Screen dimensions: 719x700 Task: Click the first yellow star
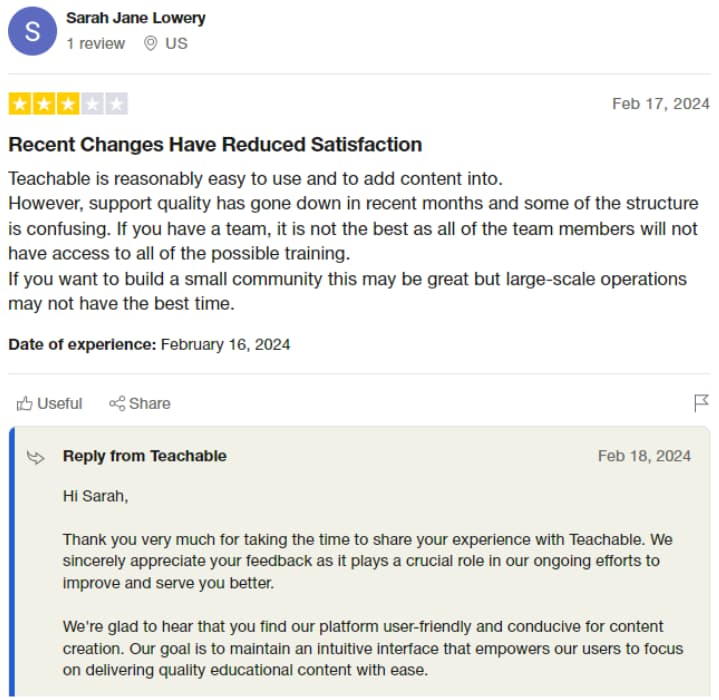click(20, 104)
